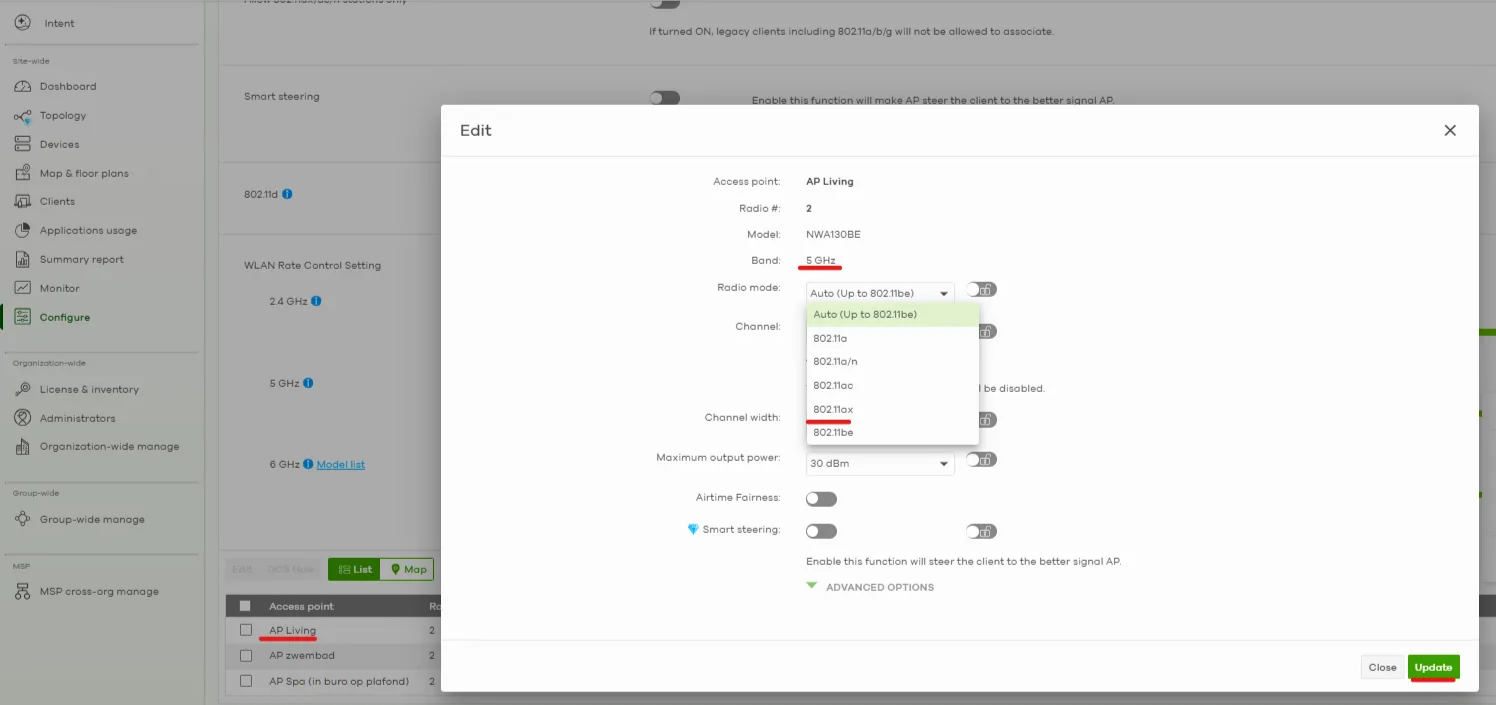Choose 802.11a radio mode
Viewport: 1496px width, 705px height.
(x=892, y=338)
